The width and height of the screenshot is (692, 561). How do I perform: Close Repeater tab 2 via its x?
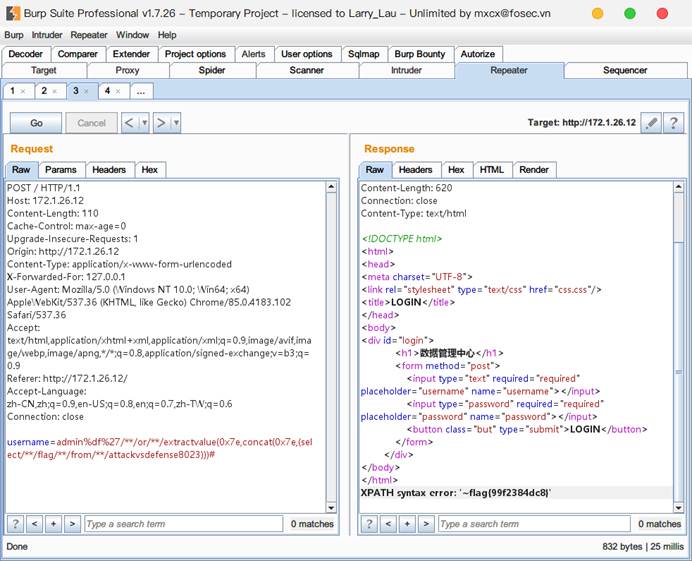coord(55,91)
